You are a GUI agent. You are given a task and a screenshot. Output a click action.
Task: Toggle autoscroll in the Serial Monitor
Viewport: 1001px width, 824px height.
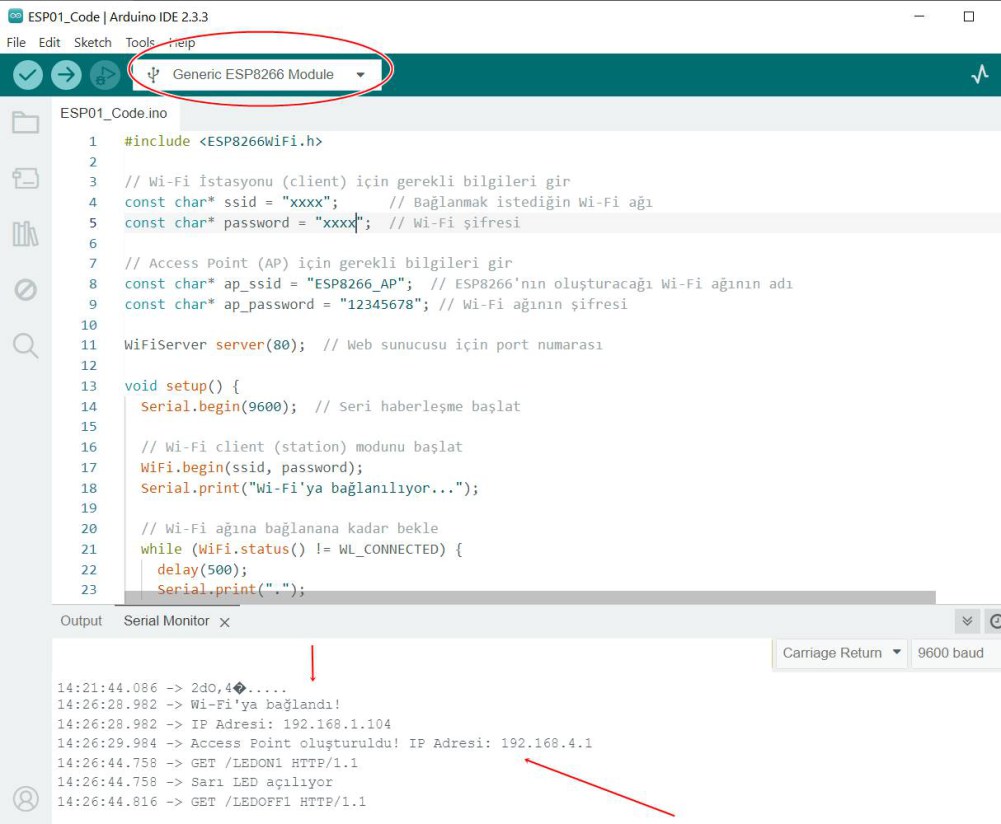(x=967, y=621)
